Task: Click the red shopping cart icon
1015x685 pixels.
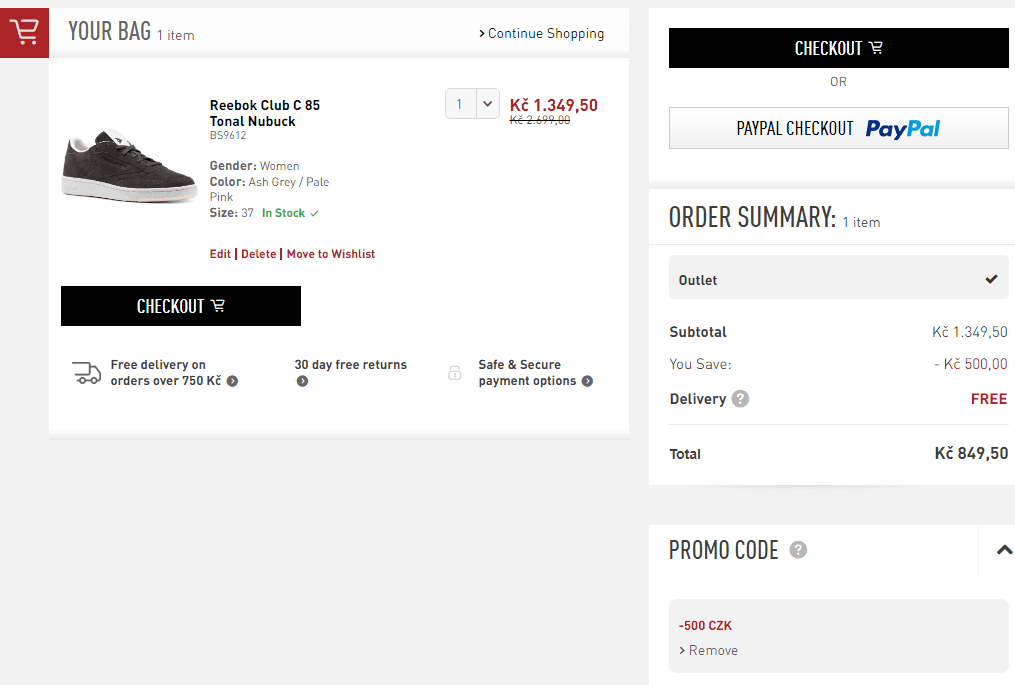Action: (x=24, y=32)
